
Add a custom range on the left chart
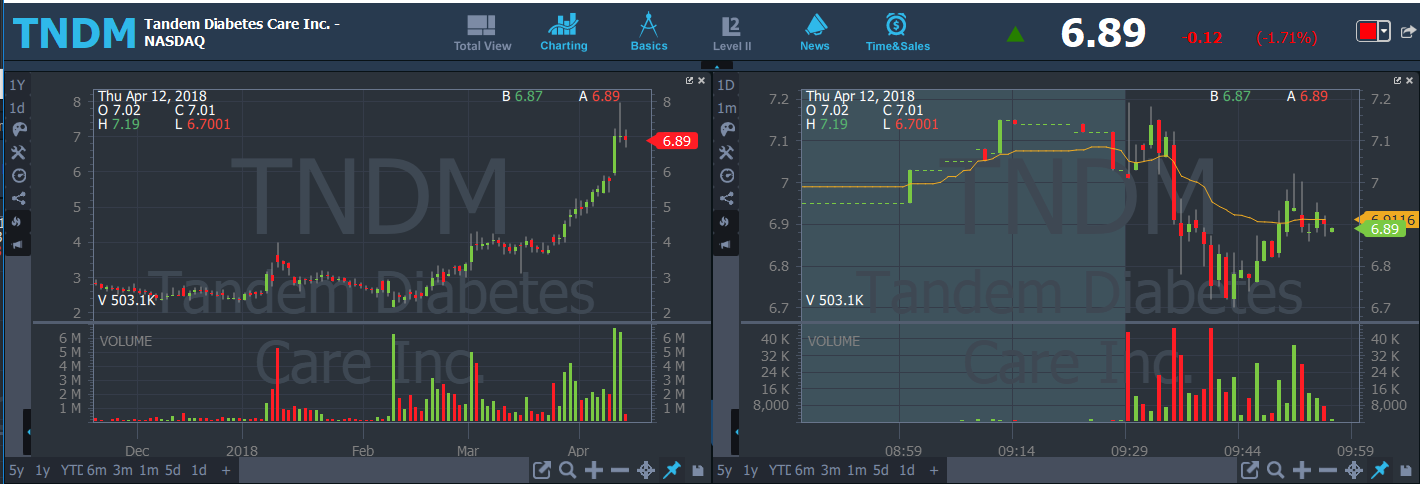[226, 470]
